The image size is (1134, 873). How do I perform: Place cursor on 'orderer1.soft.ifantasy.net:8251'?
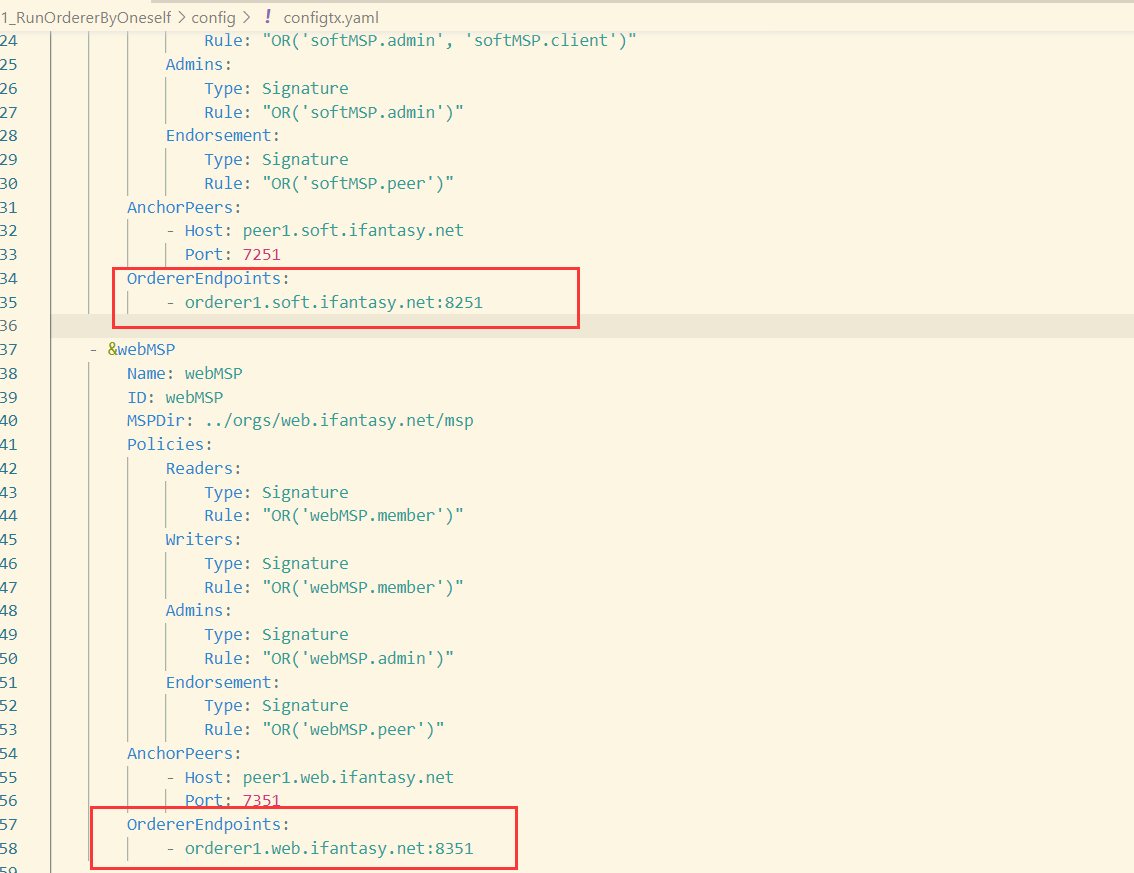[333, 302]
